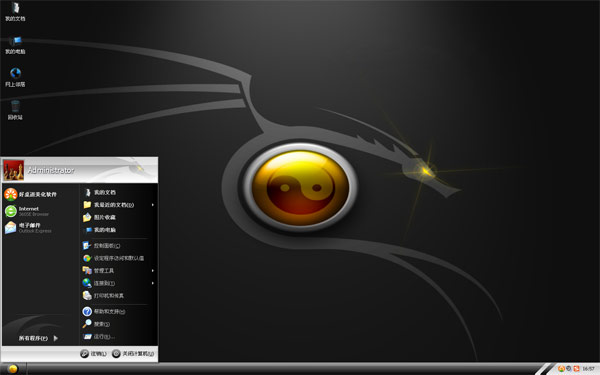This screenshot has width=600, height=375.
Task: Click the 关闭计算机 shutdown button
Action: coord(133,354)
